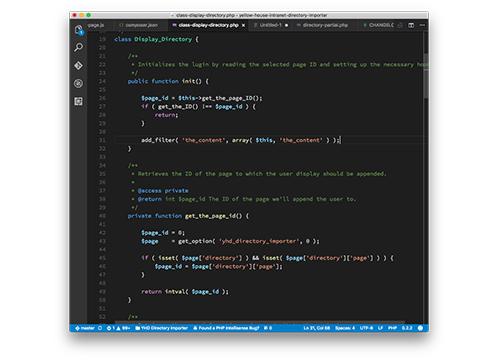This screenshot has width=500, height=360.
Task: Click the horizontal scrollbar at editor bottom
Action: (260, 322)
